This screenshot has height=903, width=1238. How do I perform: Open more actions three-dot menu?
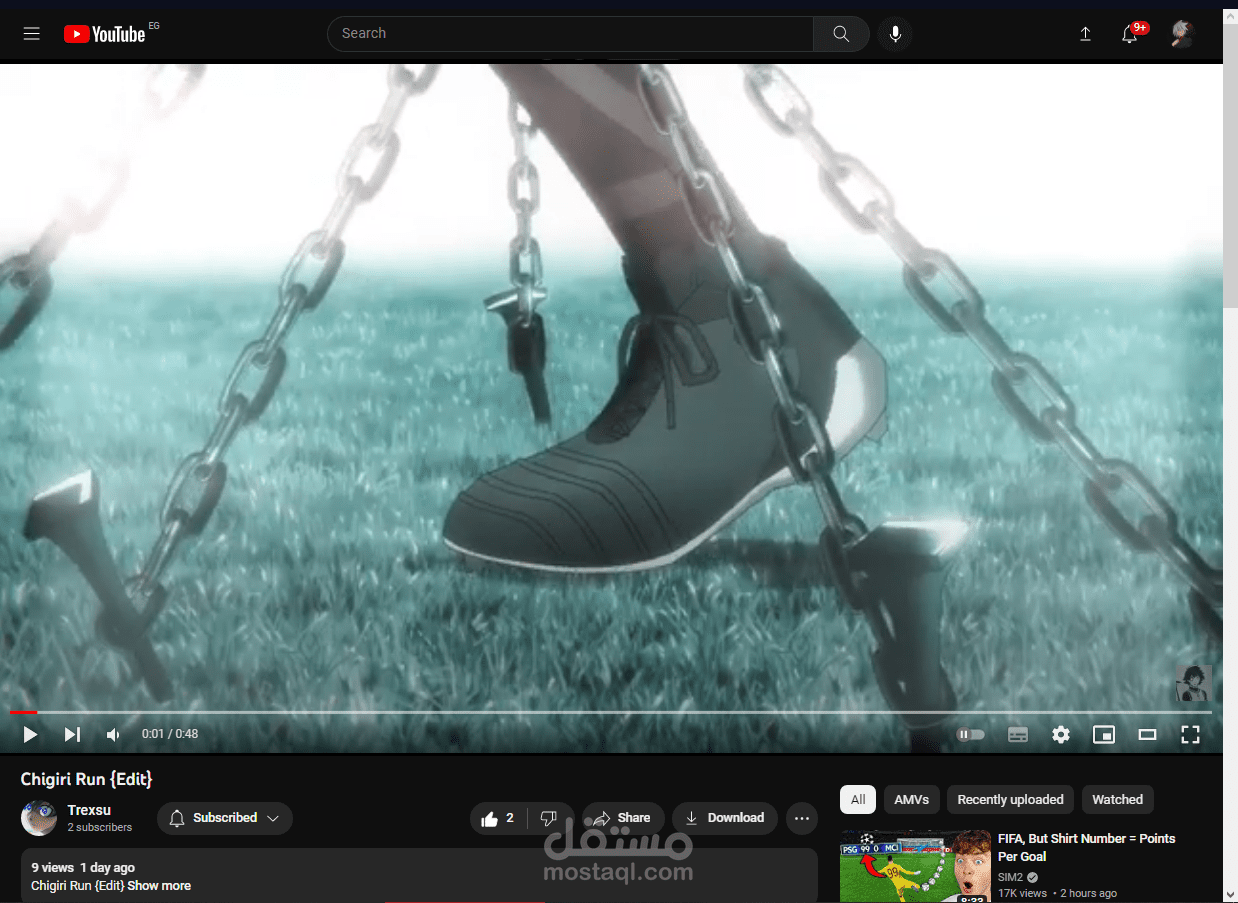point(802,818)
